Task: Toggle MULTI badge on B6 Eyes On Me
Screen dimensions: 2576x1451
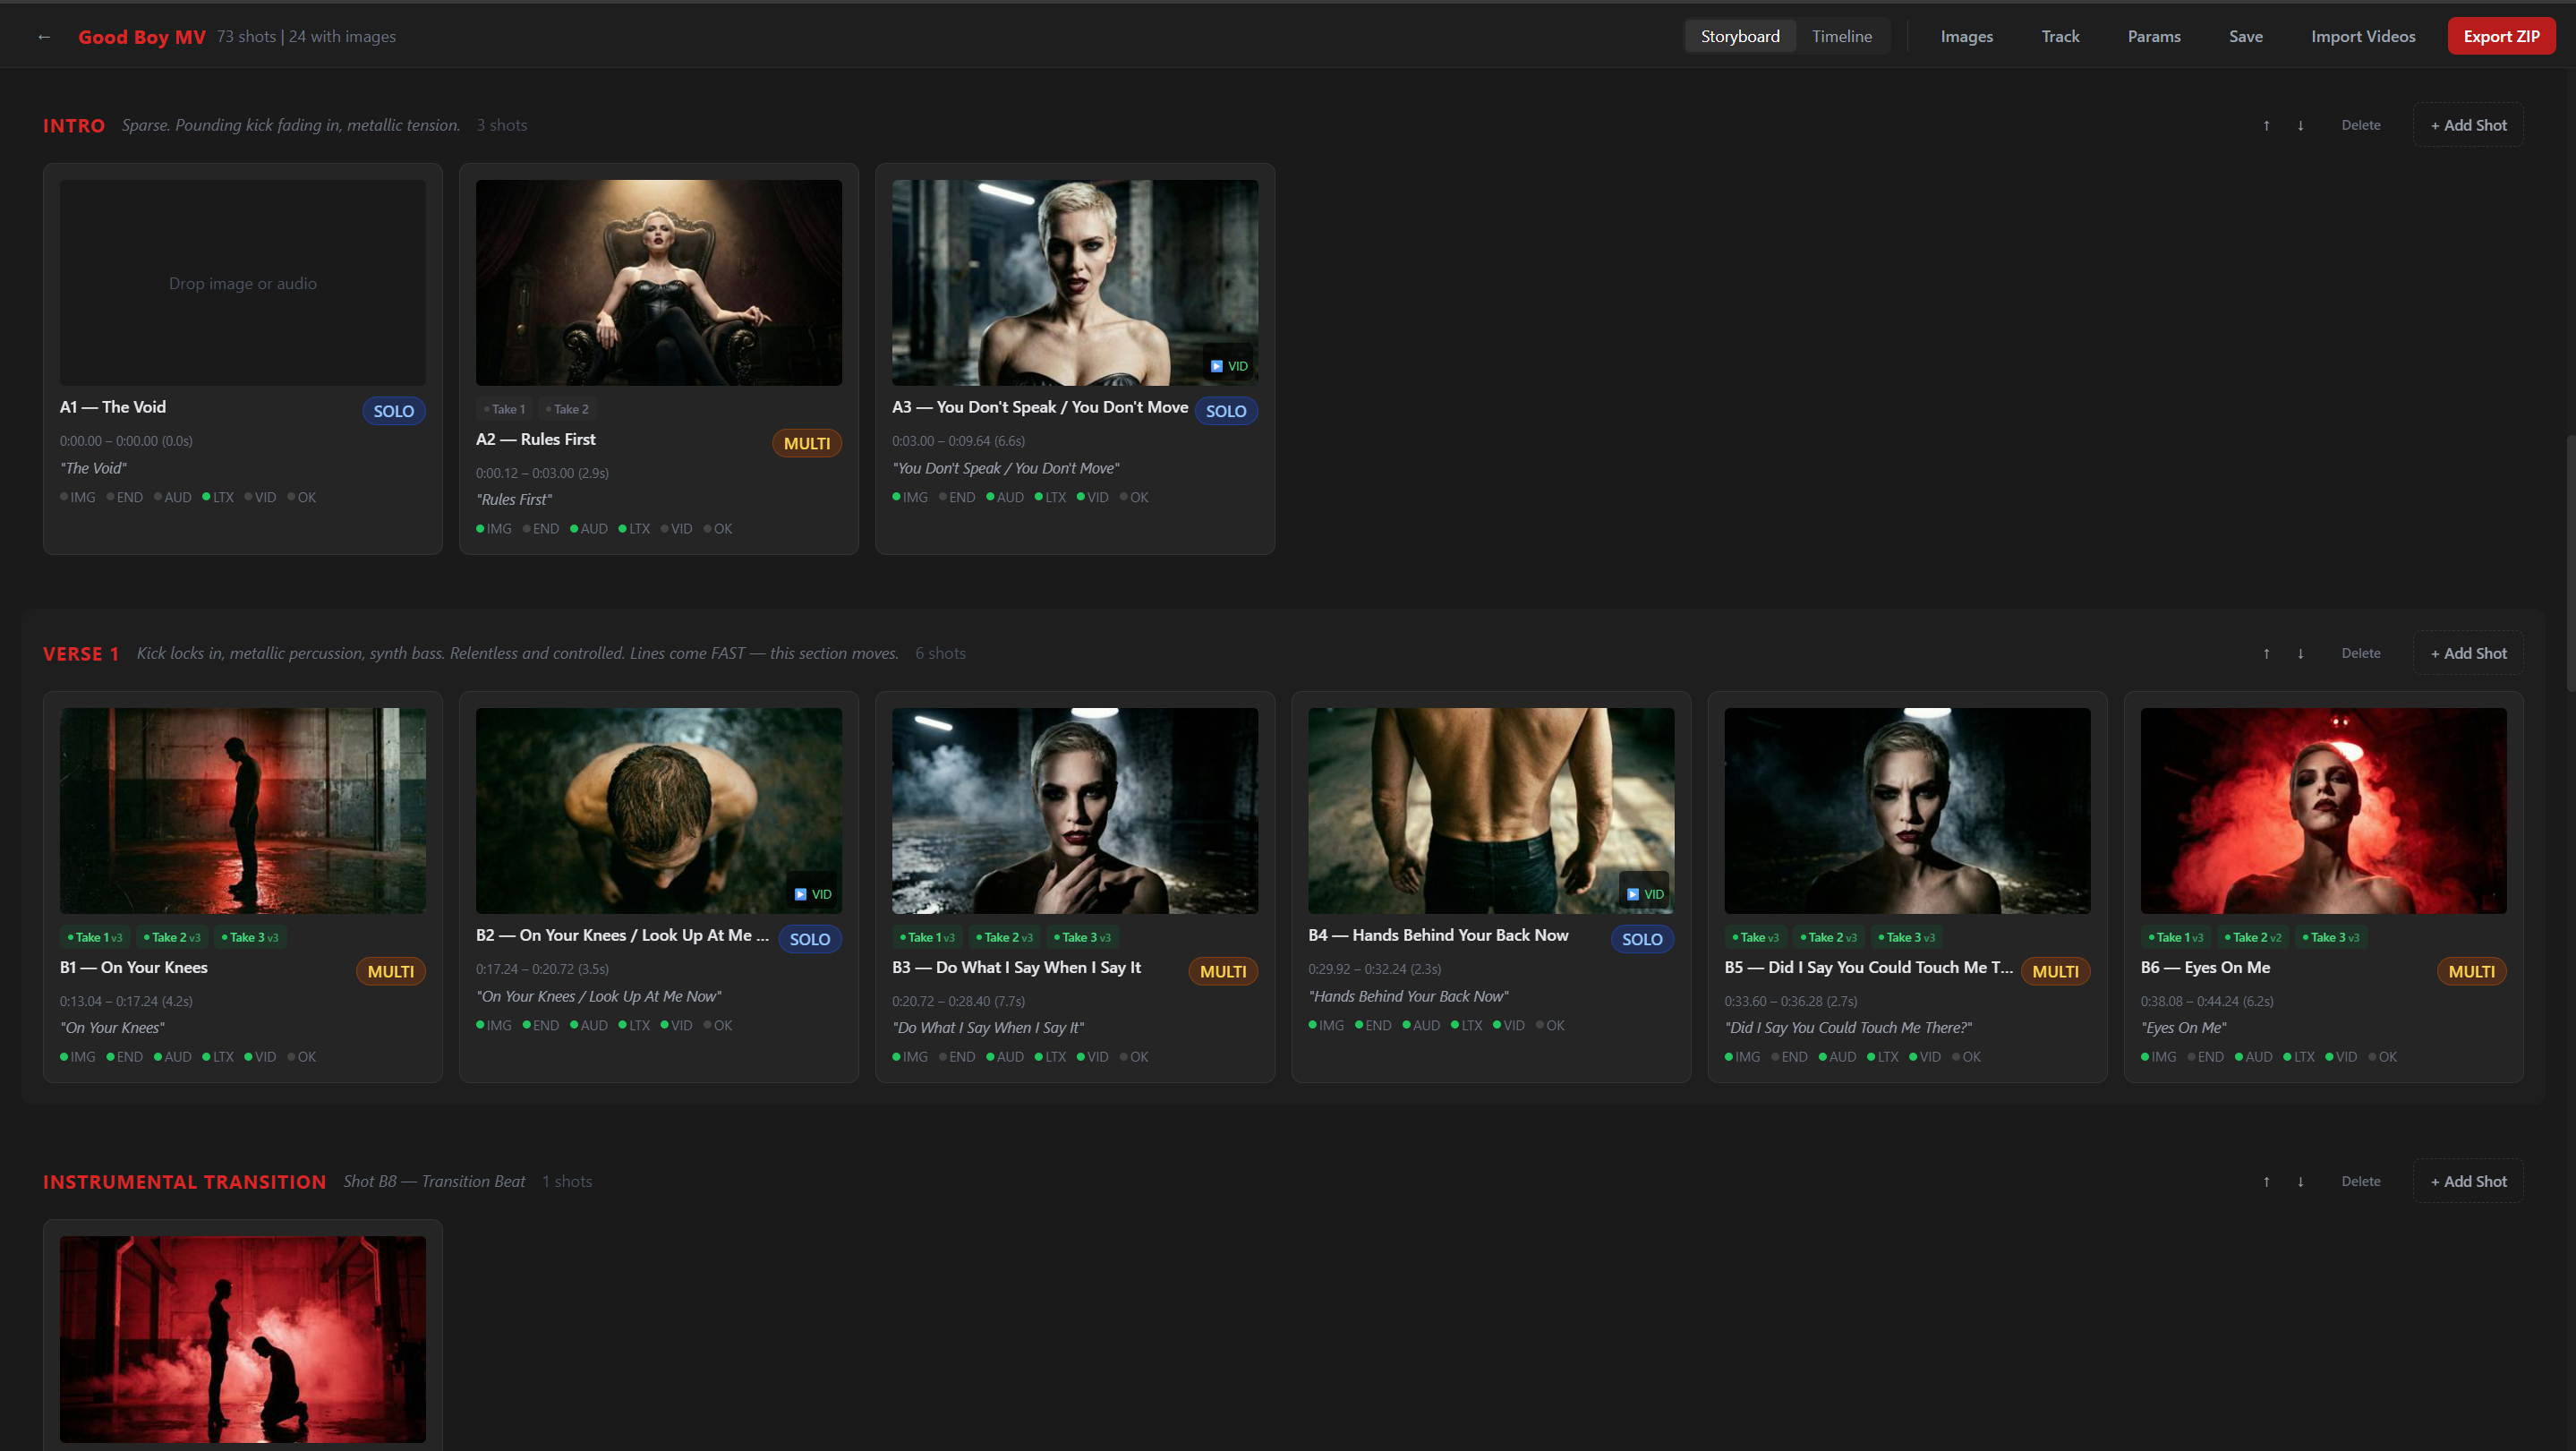Action: tap(2471, 971)
